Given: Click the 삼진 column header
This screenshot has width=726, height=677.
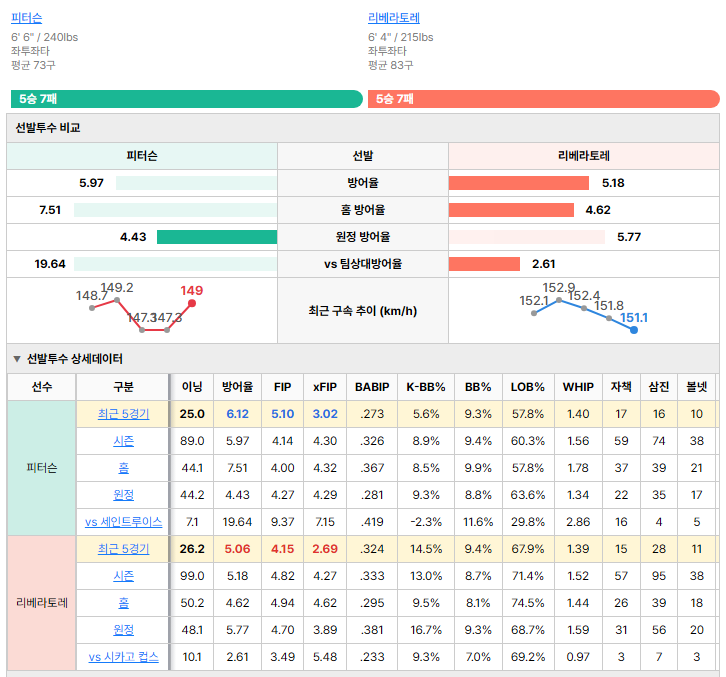Looking at the screenshot, I should tap(658, 387).
